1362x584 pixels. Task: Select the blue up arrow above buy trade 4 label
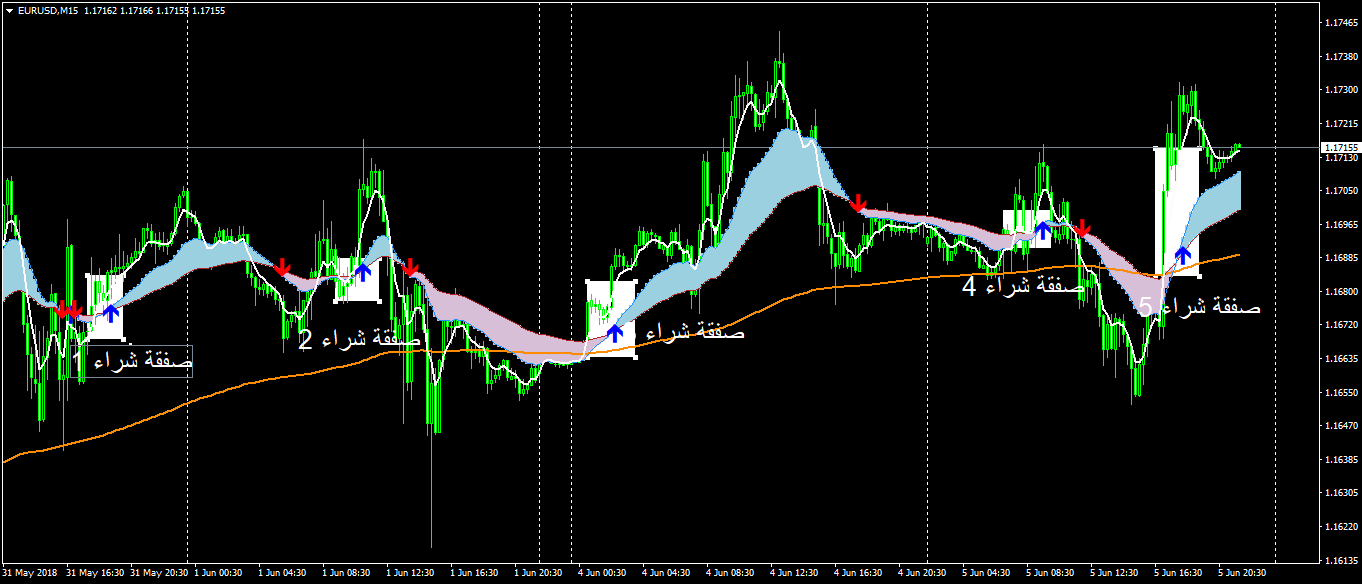[1043, 230]
